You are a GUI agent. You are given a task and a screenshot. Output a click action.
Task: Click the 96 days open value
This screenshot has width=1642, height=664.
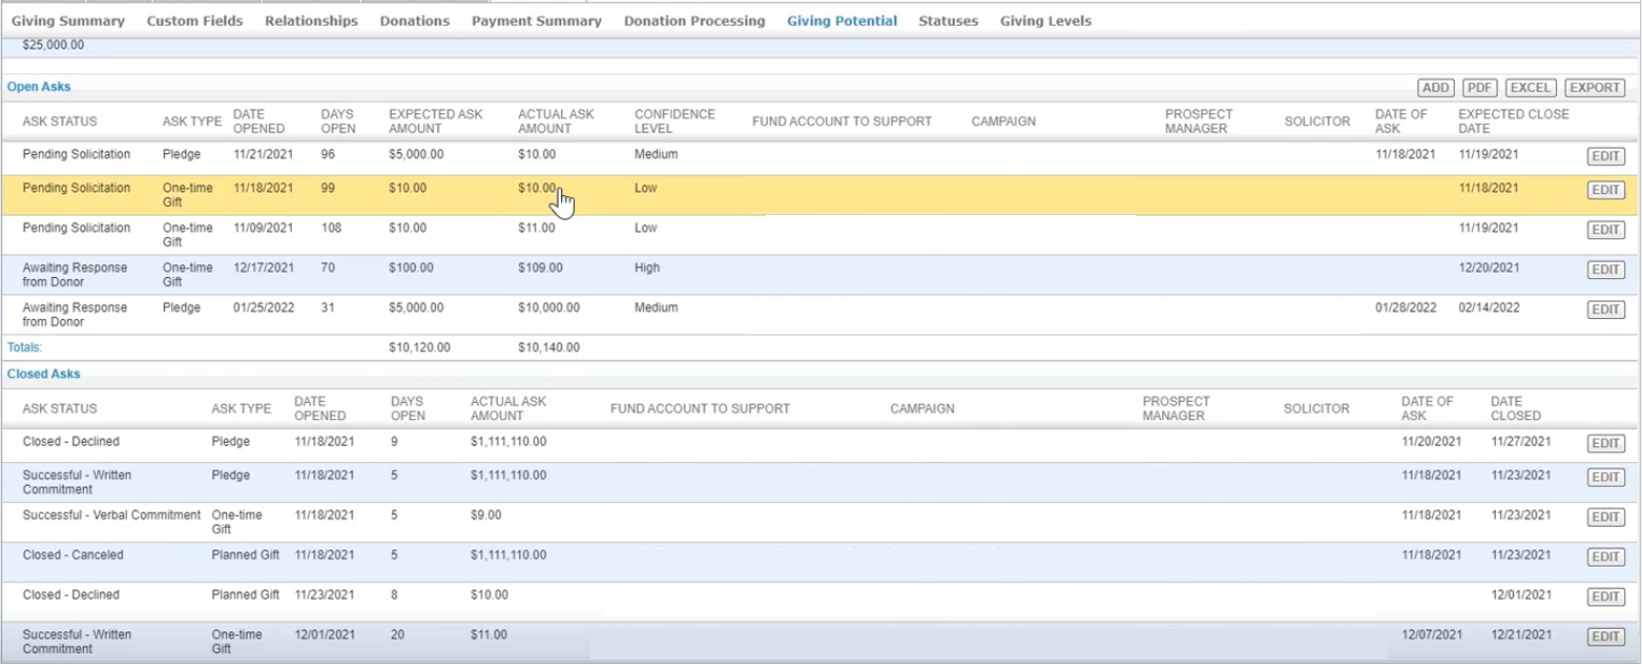point(328,154)
